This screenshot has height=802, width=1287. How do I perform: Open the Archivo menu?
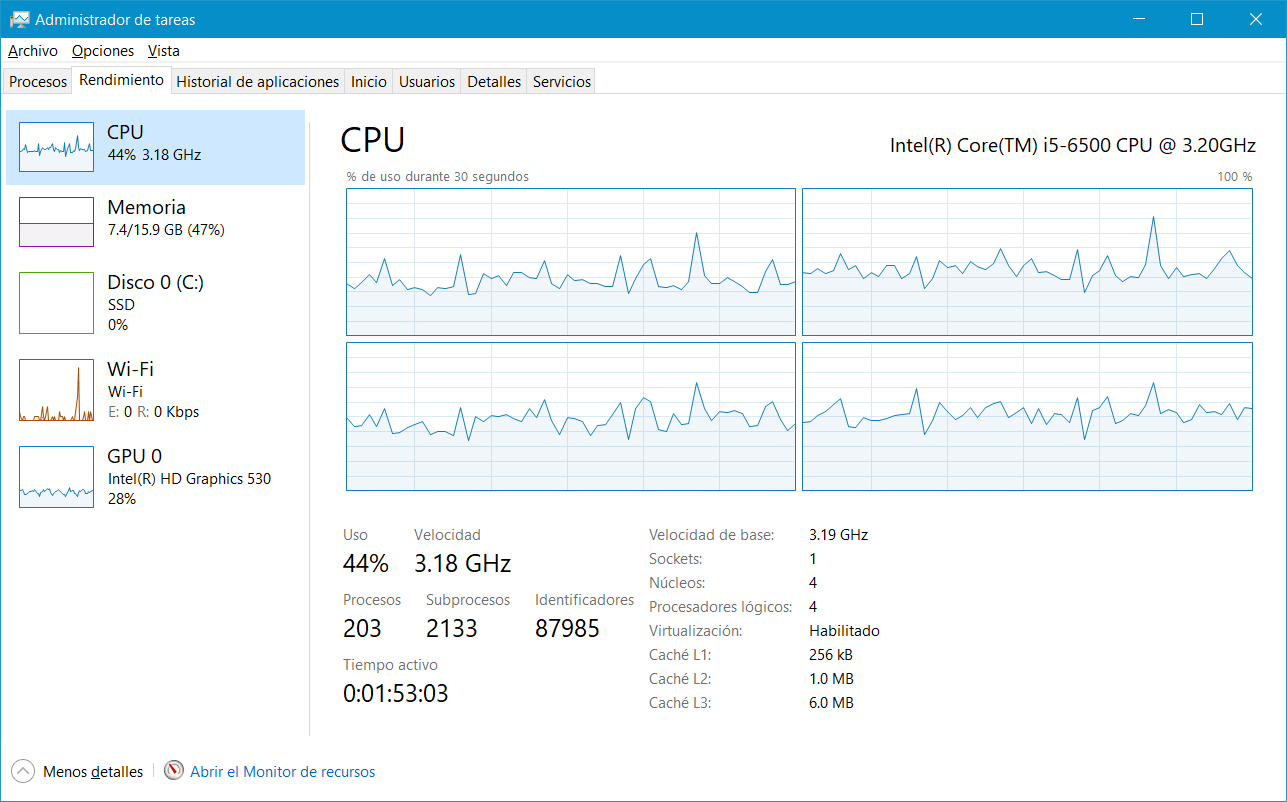(x=33, y=50)
